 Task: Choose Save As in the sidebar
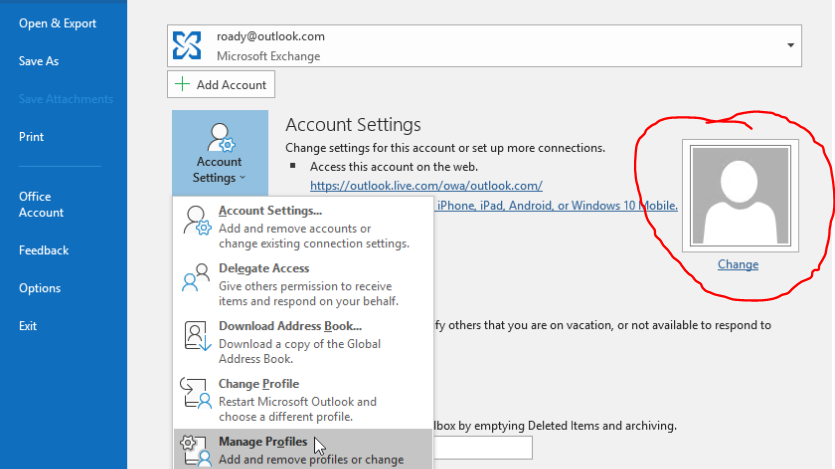pos(38,61)
